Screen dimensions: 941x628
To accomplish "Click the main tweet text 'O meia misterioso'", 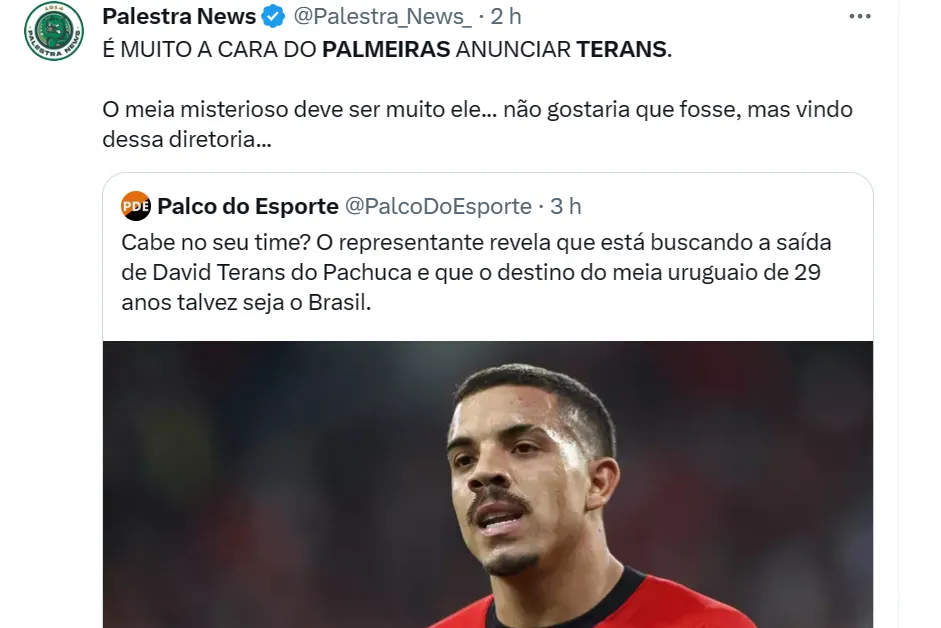I will click(x=477, y=124).
